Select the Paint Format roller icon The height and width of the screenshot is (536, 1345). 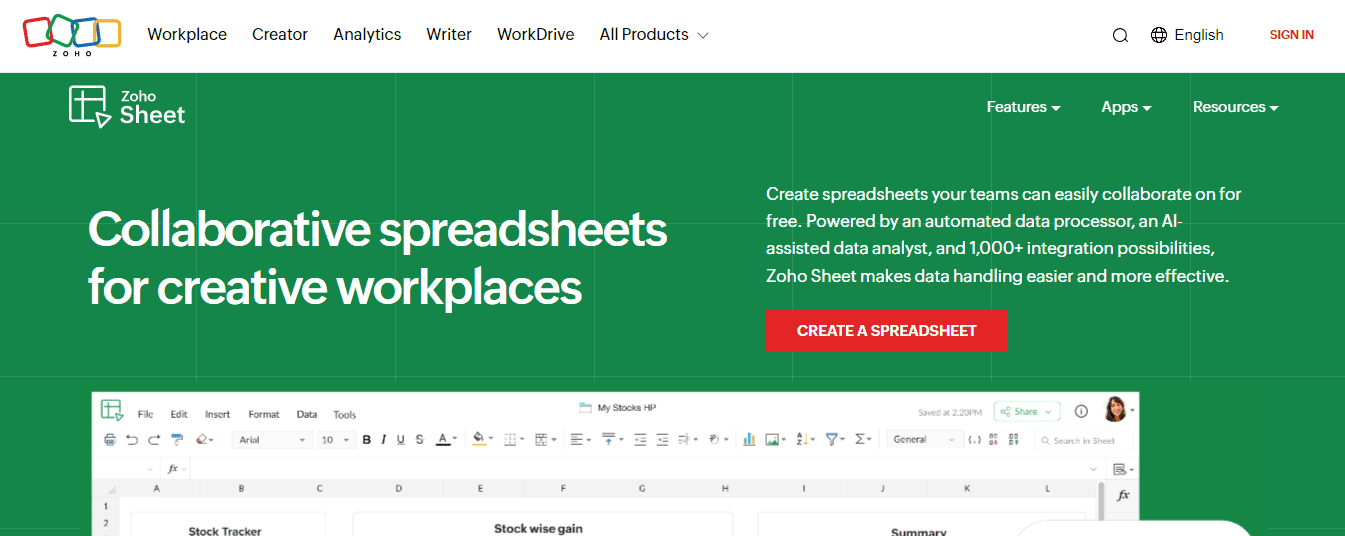pos(177,440)
